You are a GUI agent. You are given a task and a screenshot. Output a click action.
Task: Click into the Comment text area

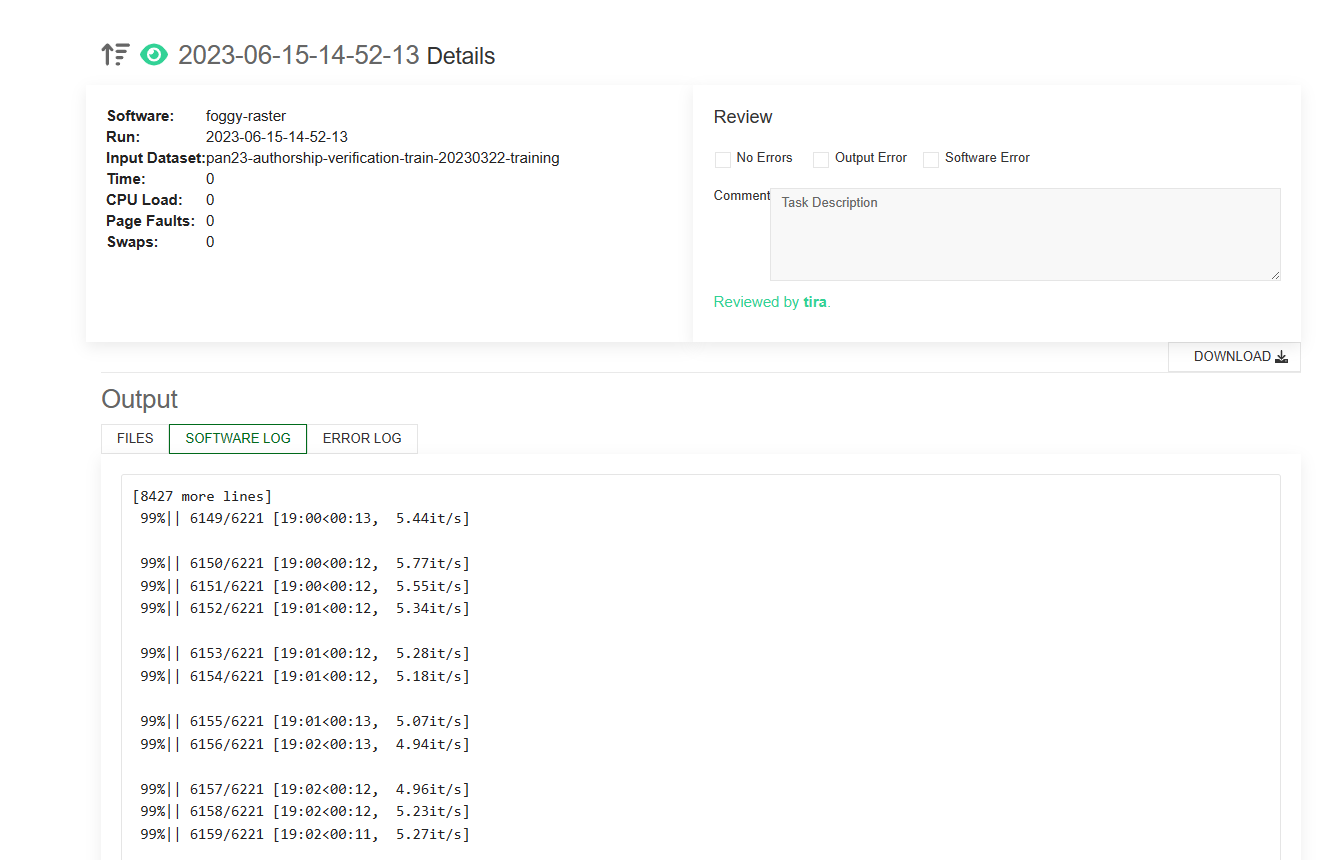(1025, 234)
